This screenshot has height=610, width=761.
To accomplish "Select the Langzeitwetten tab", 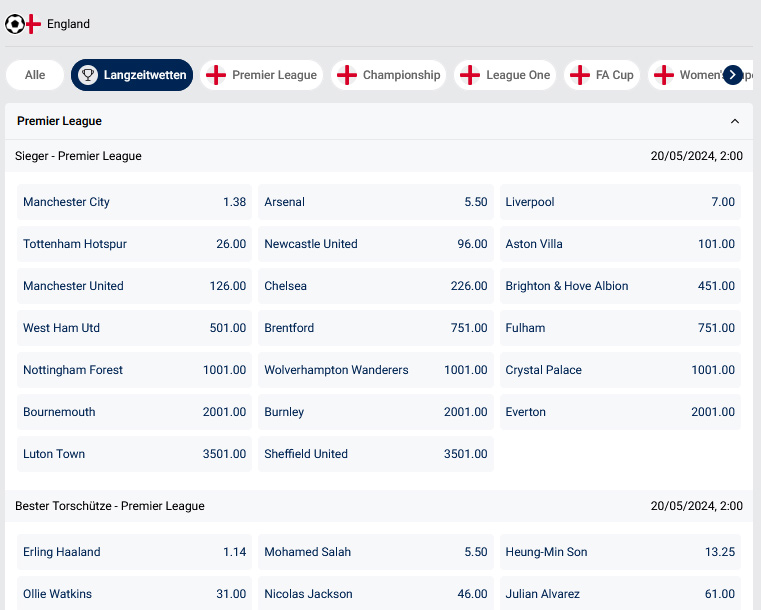I will [132, 75].
